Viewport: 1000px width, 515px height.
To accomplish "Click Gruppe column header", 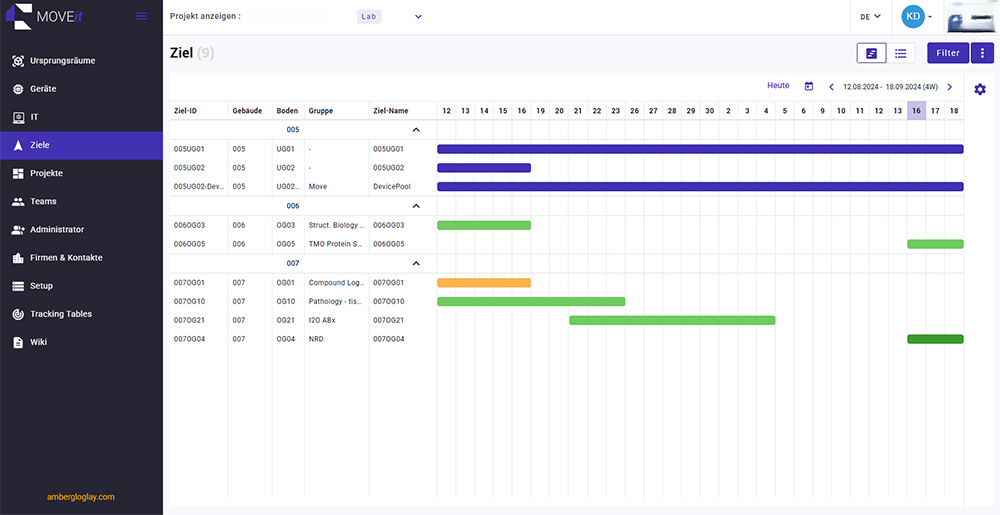I will (321, 111).
